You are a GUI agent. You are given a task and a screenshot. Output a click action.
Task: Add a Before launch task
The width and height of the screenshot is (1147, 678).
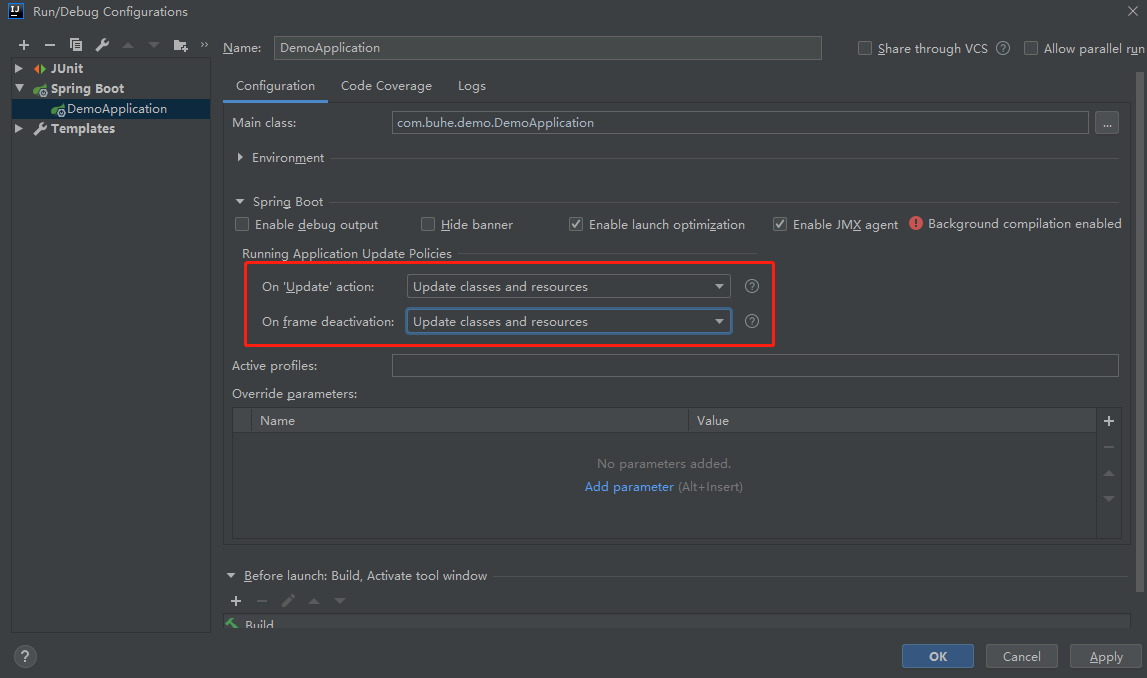(236, 600)
